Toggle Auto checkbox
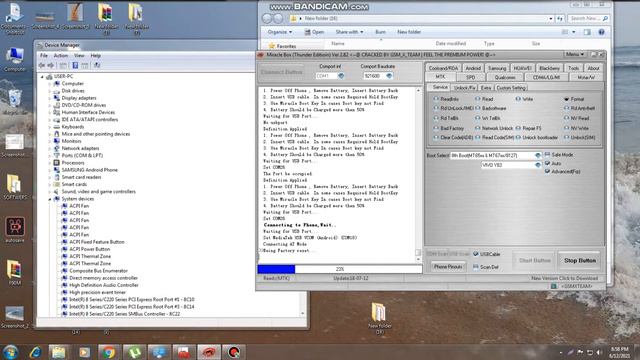 tap(547, 163)
